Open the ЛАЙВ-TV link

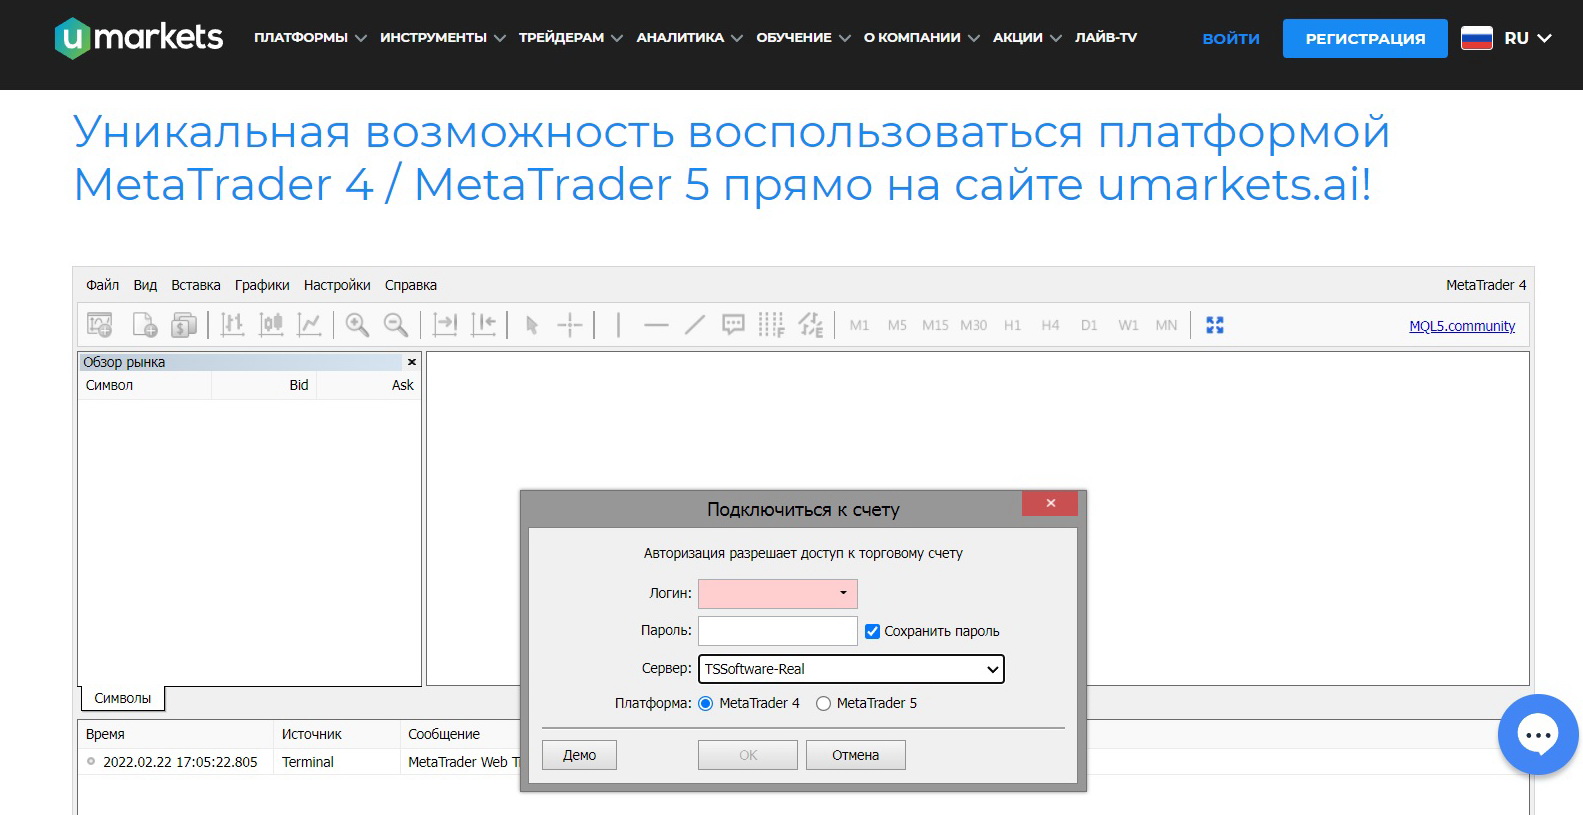pyautogui.click(x=1106, y=38)
